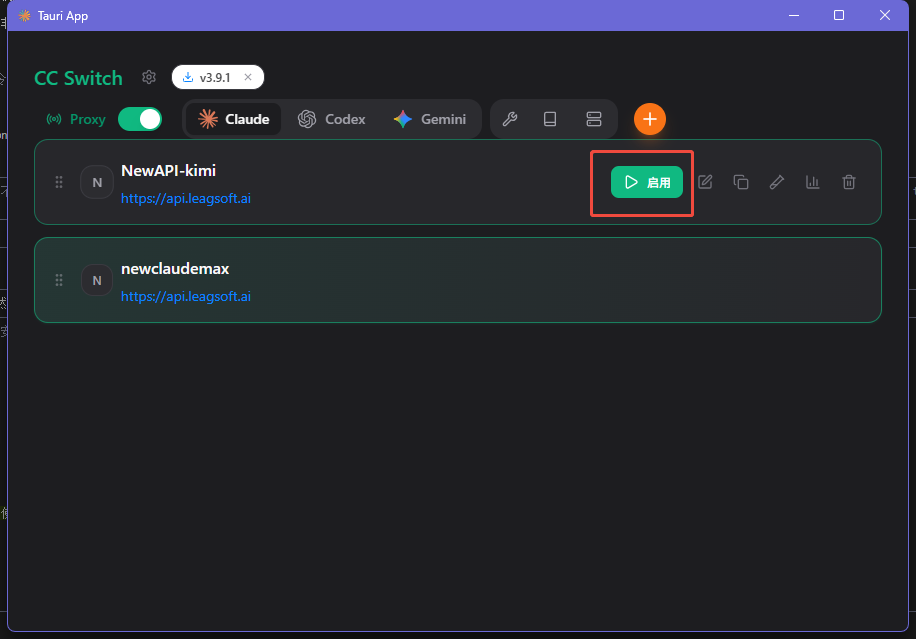The image size is (916, 639).
Task: Click the server stack icon in toolbar
Action: (594, 119)
